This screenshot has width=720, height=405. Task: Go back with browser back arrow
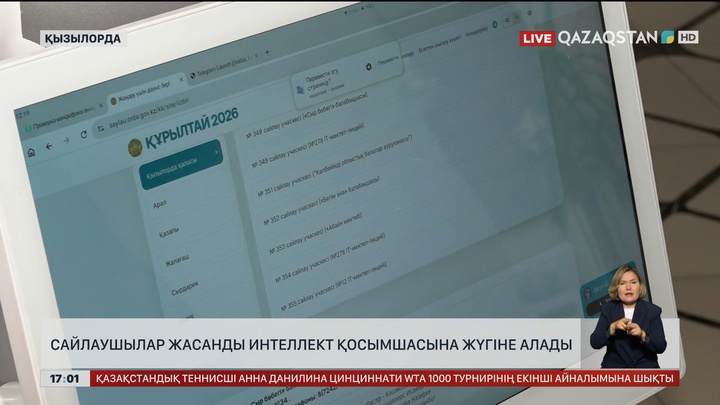(x=49, y=146)
